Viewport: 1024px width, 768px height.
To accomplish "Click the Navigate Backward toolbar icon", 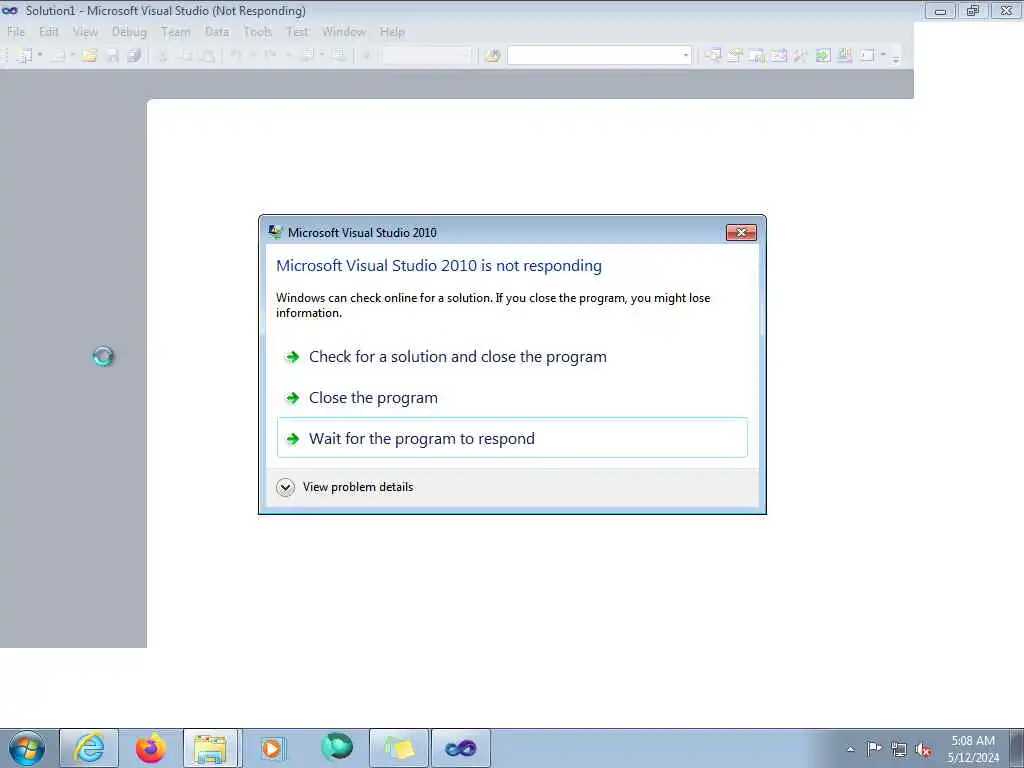I will (307, 56).
